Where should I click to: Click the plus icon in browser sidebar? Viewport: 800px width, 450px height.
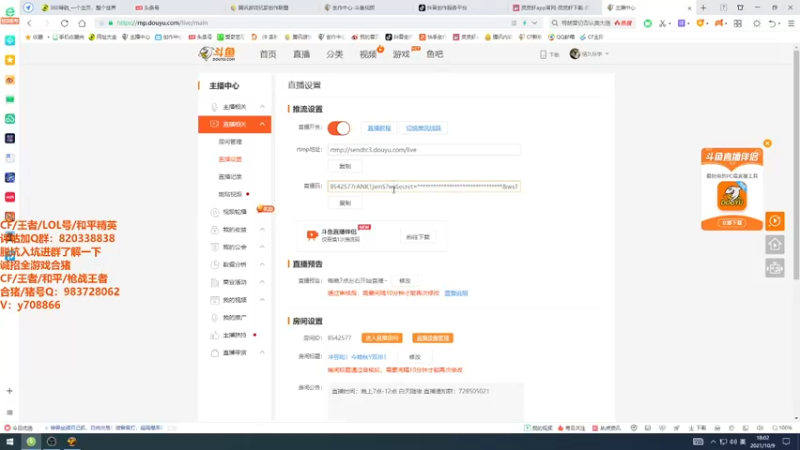[10, 391]
